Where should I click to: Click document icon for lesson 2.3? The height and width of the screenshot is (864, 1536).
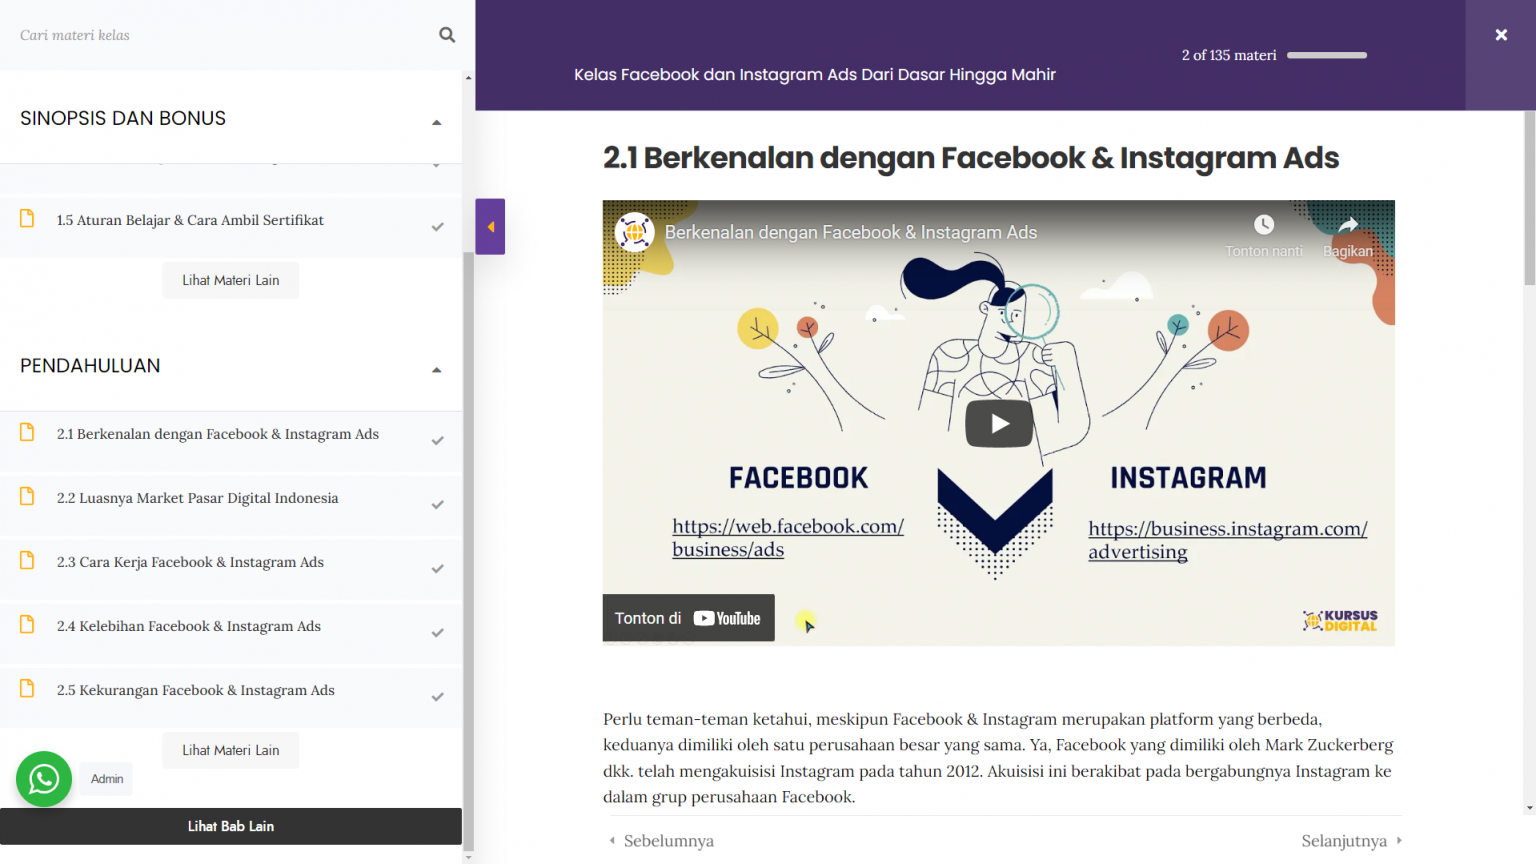click(x=27, y=560)
